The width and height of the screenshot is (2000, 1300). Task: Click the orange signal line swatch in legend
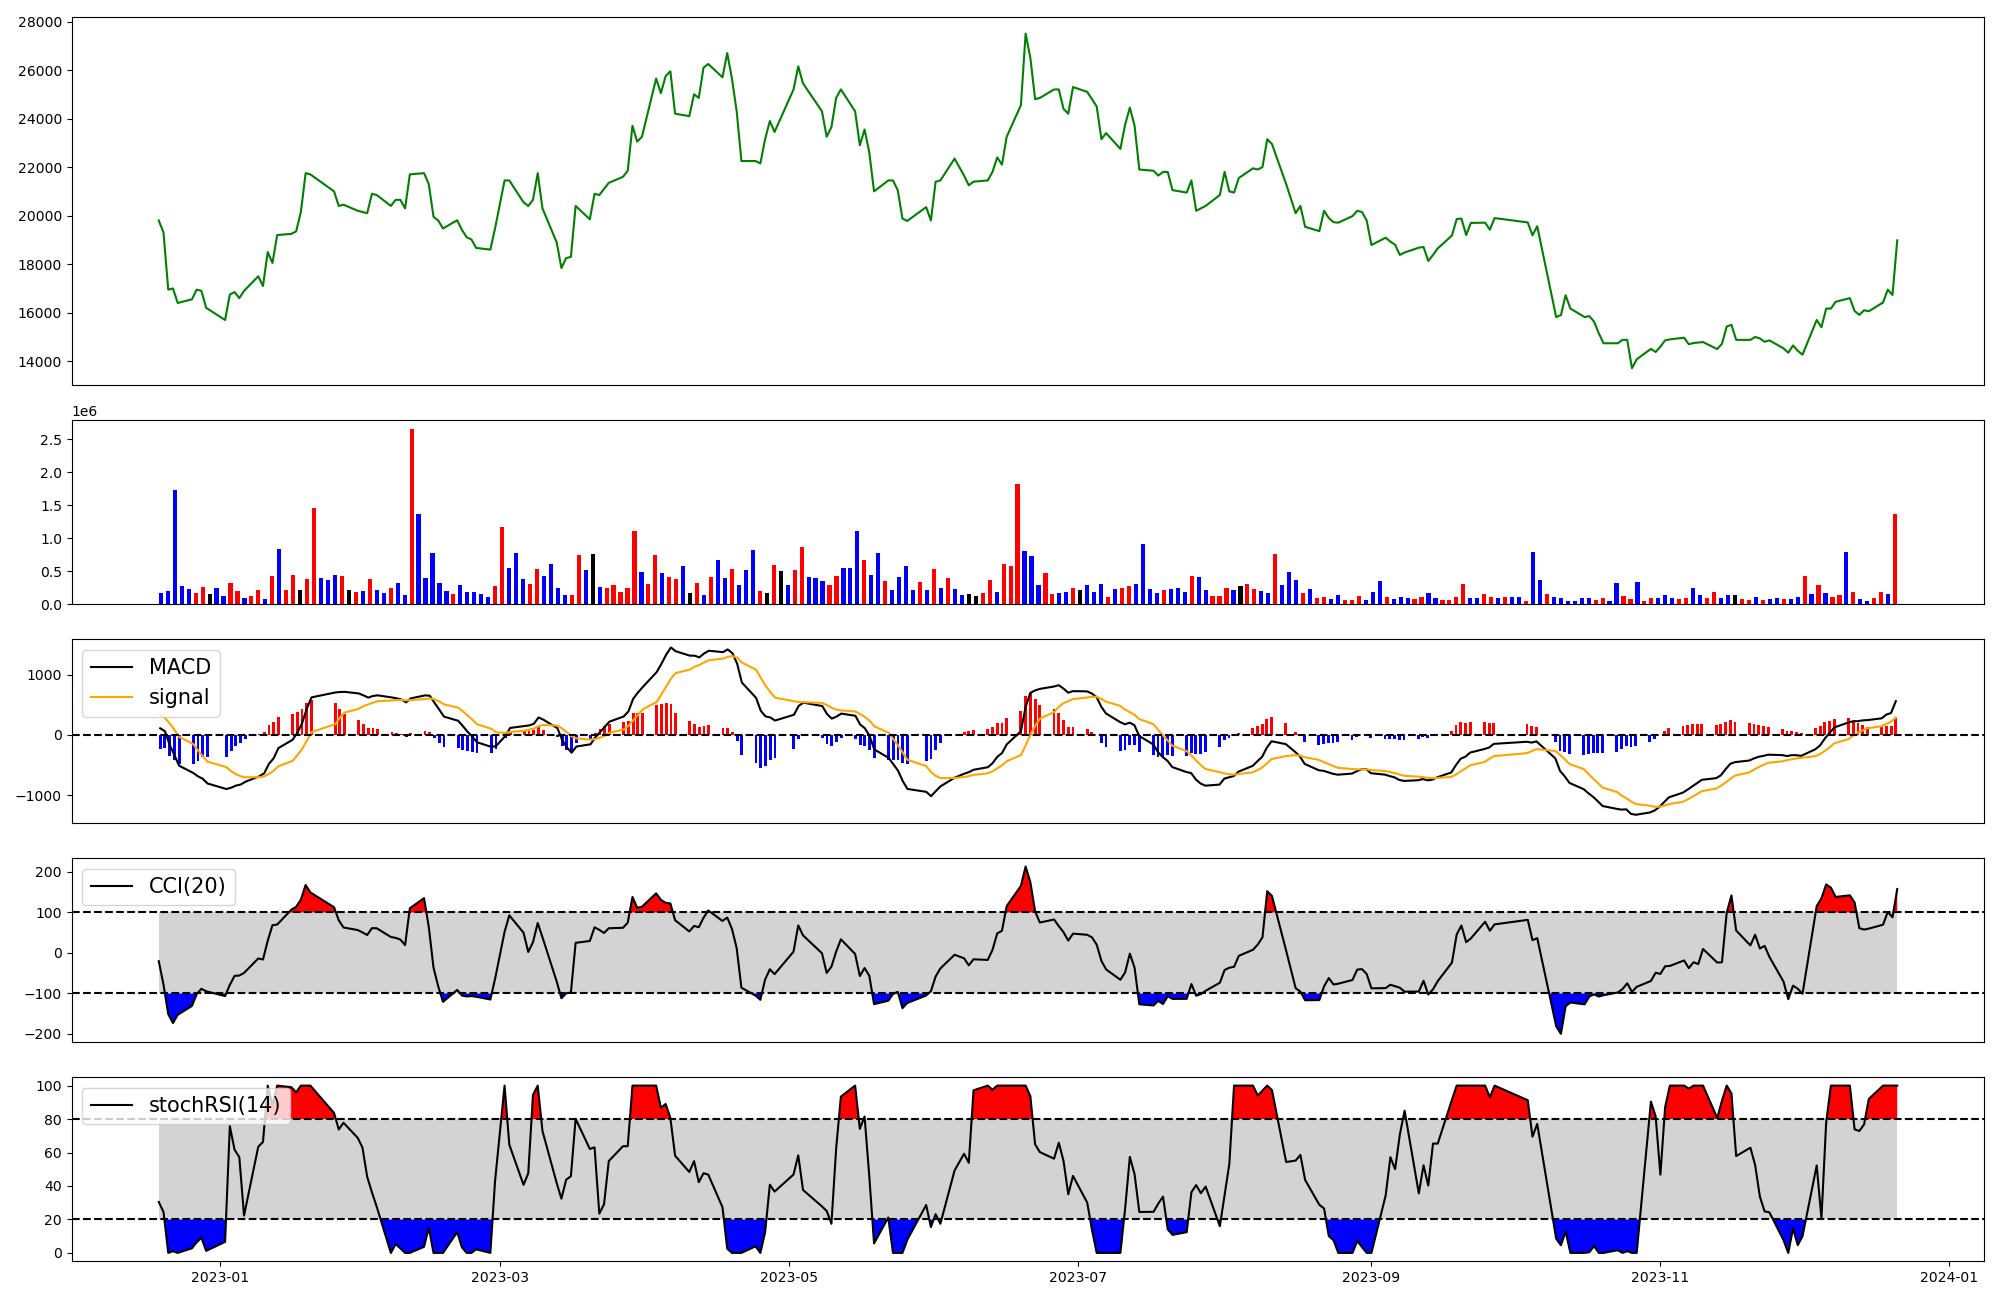[112, 697]
